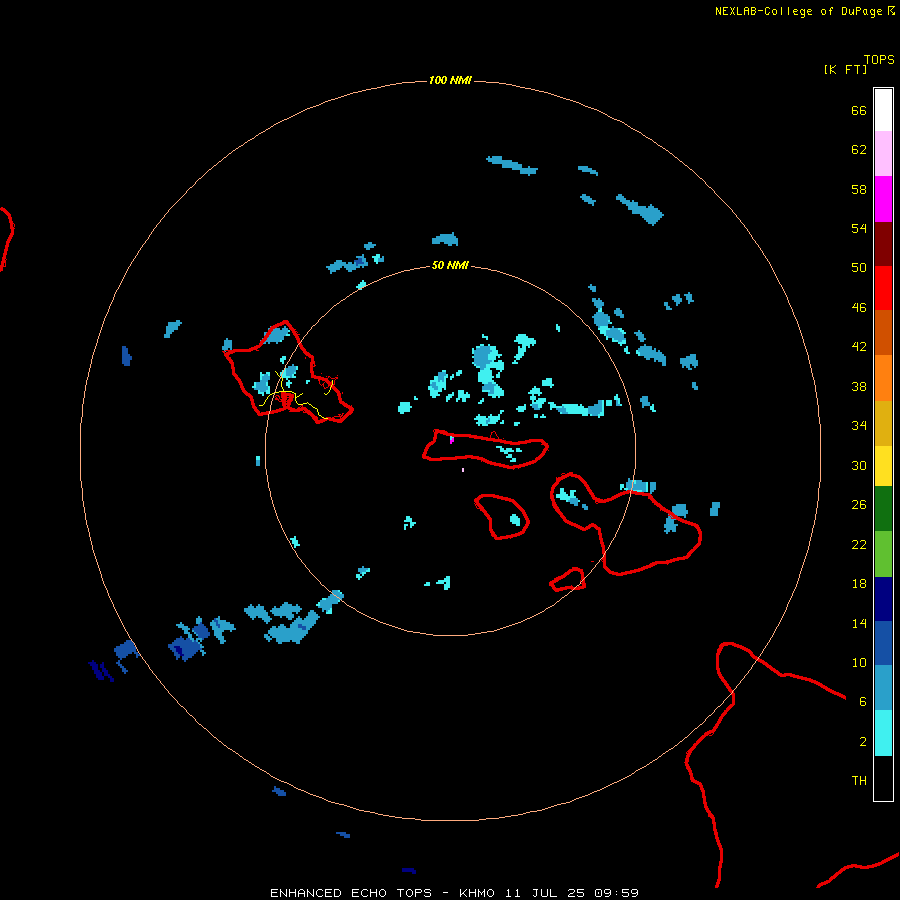Click the "TOPS" legend title
Image resolution: width=900 pixels, height=900 pixels.
click(x=879, y=59)
